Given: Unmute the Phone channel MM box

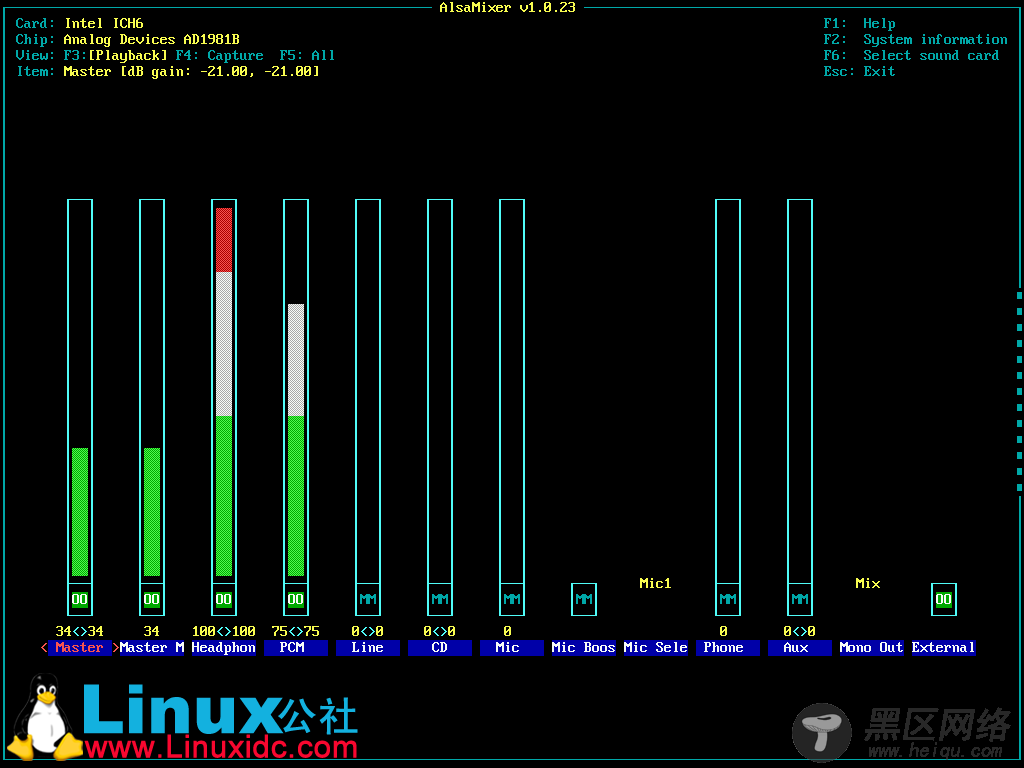Looking at the screenshot, I should 728,600.
